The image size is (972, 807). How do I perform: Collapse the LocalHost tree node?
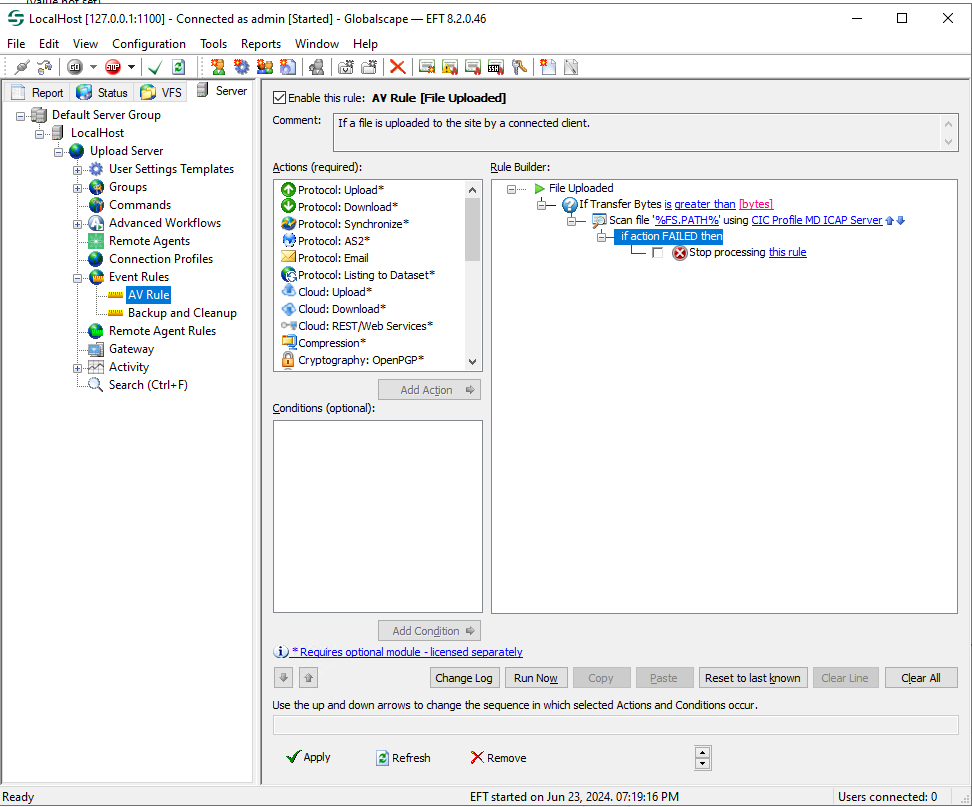(40, 134)
